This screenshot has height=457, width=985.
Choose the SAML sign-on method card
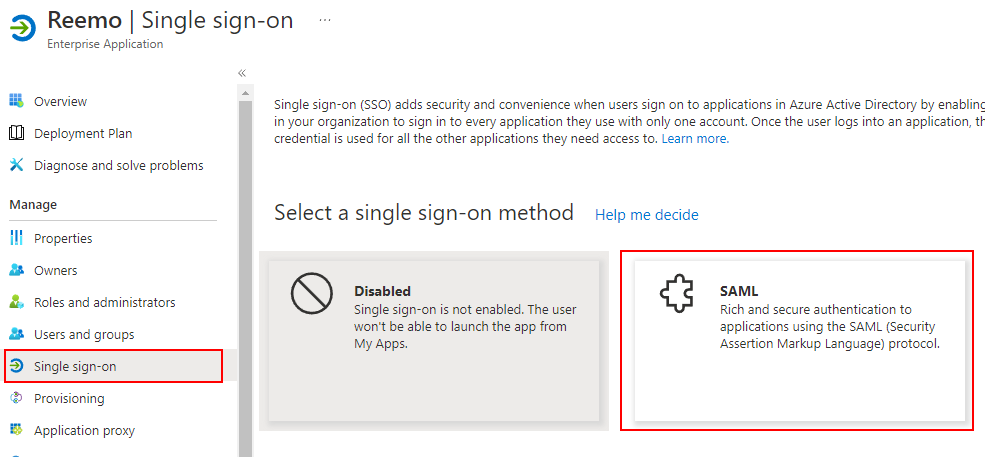pos(799,340)
